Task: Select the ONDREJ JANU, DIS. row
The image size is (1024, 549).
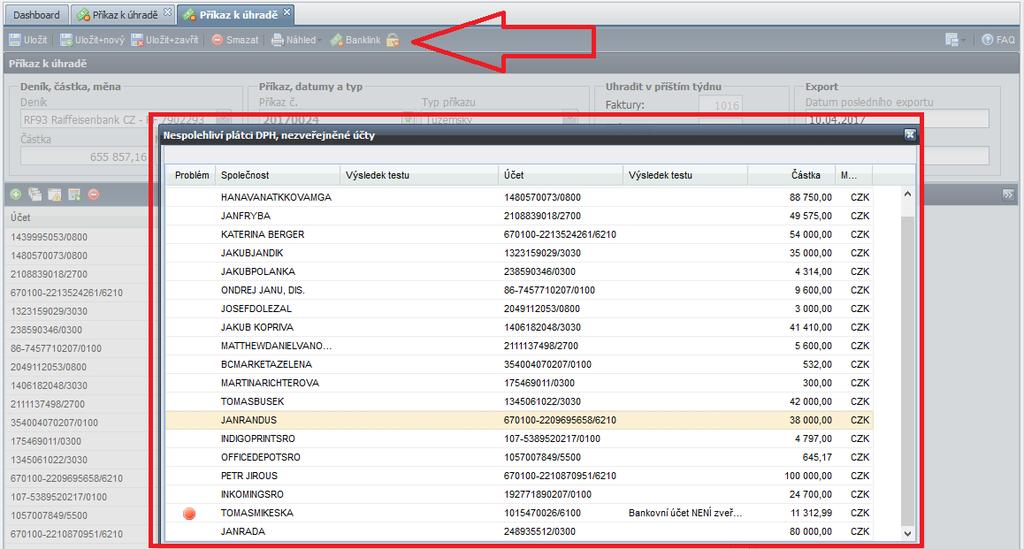Action: (519, 290)
